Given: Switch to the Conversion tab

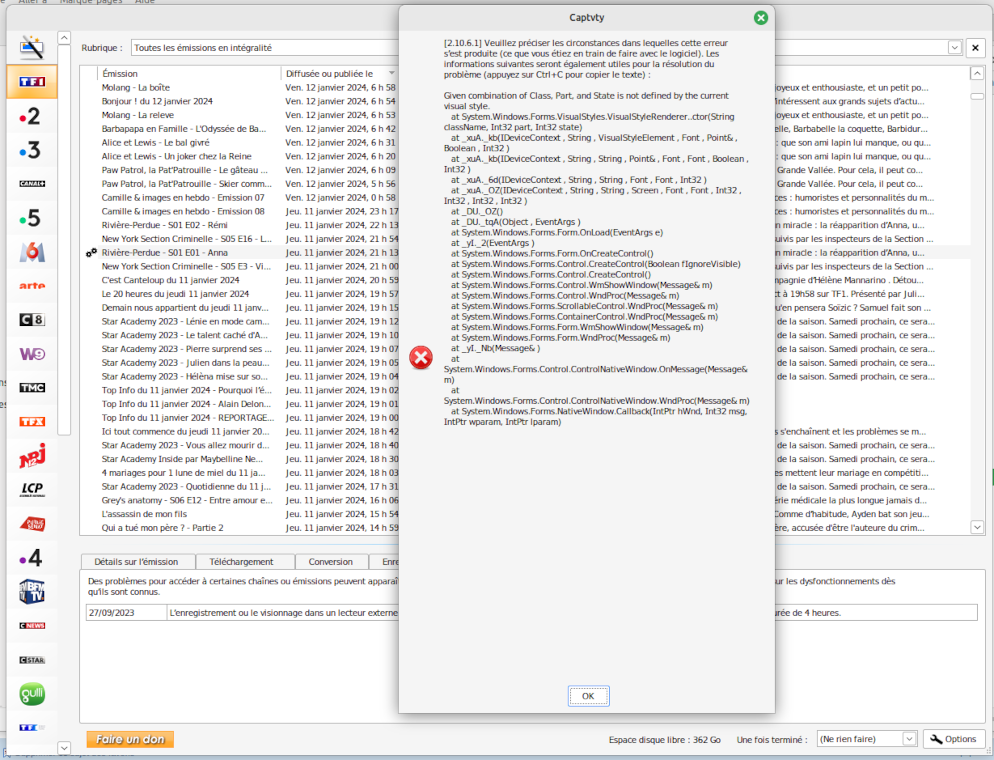Looking at the screenshot, I should pos(330,561).
